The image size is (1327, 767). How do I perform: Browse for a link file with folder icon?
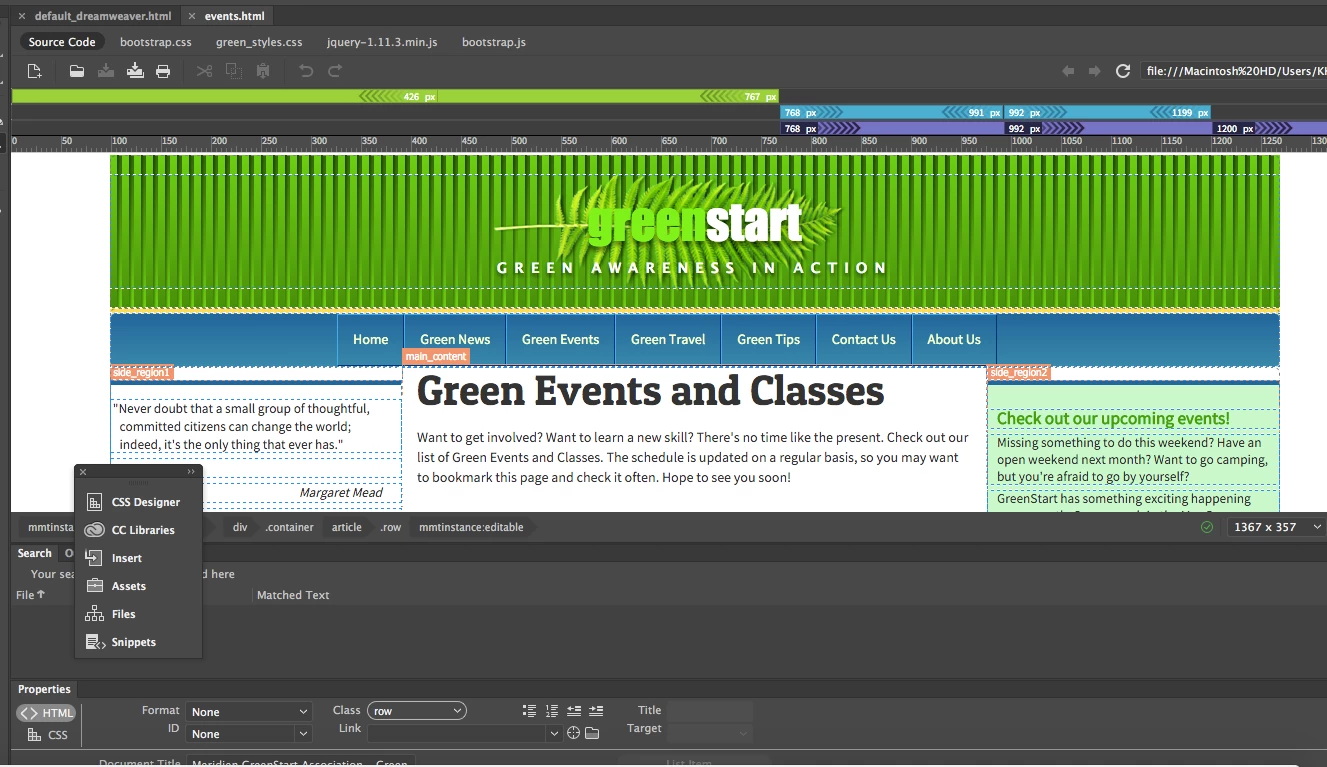[x=592, y=733]
